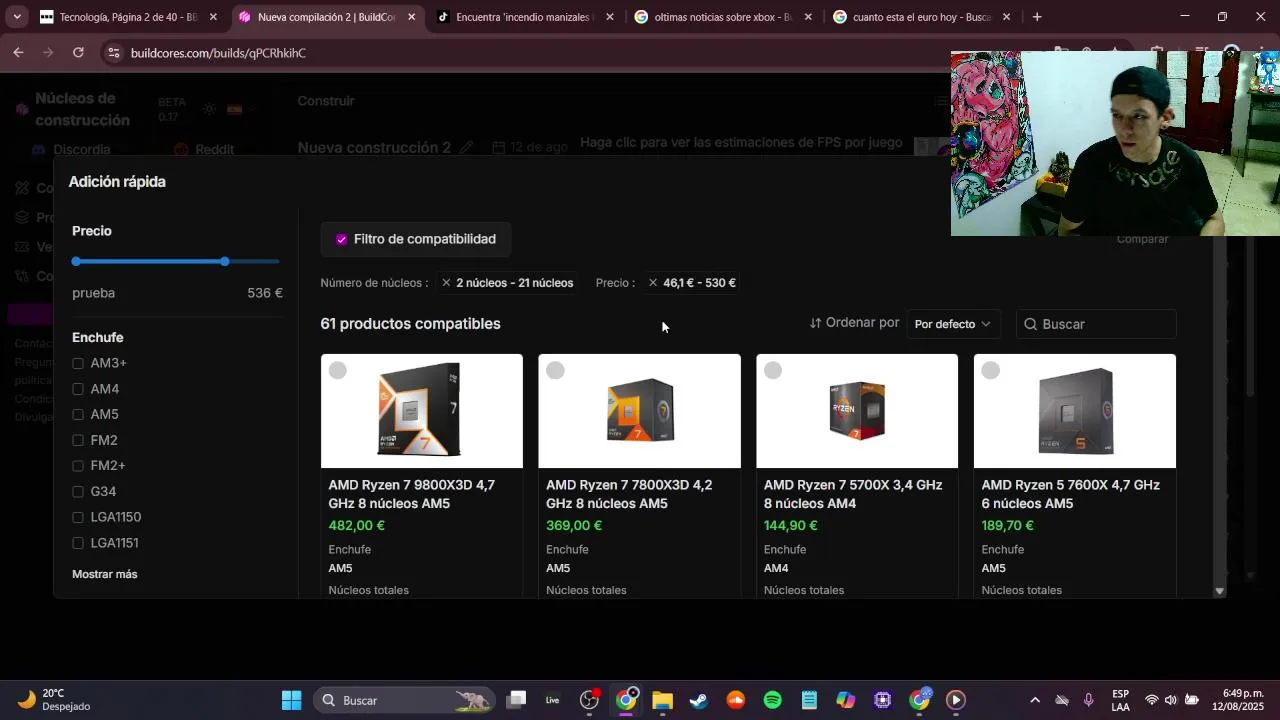
Task: Remove the 'Número de núcleos' filter chip
Action: coord(446,283)
